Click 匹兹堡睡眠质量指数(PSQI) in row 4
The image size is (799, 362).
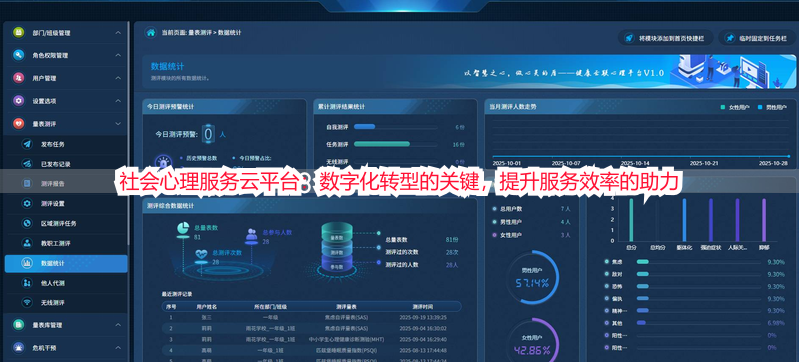[x=346, y=350]
